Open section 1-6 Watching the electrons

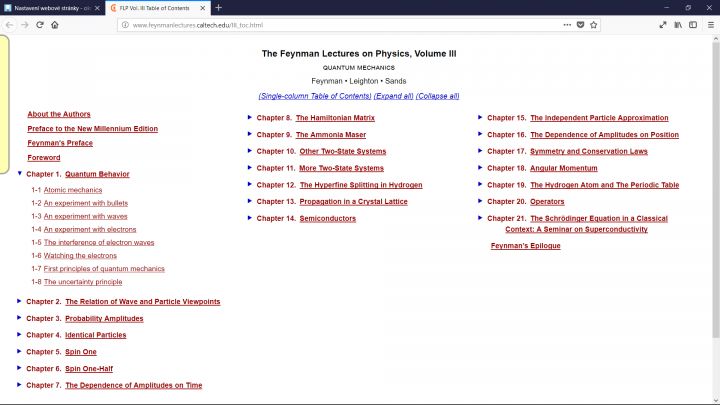pyautogui.click(x=80, y=255)
